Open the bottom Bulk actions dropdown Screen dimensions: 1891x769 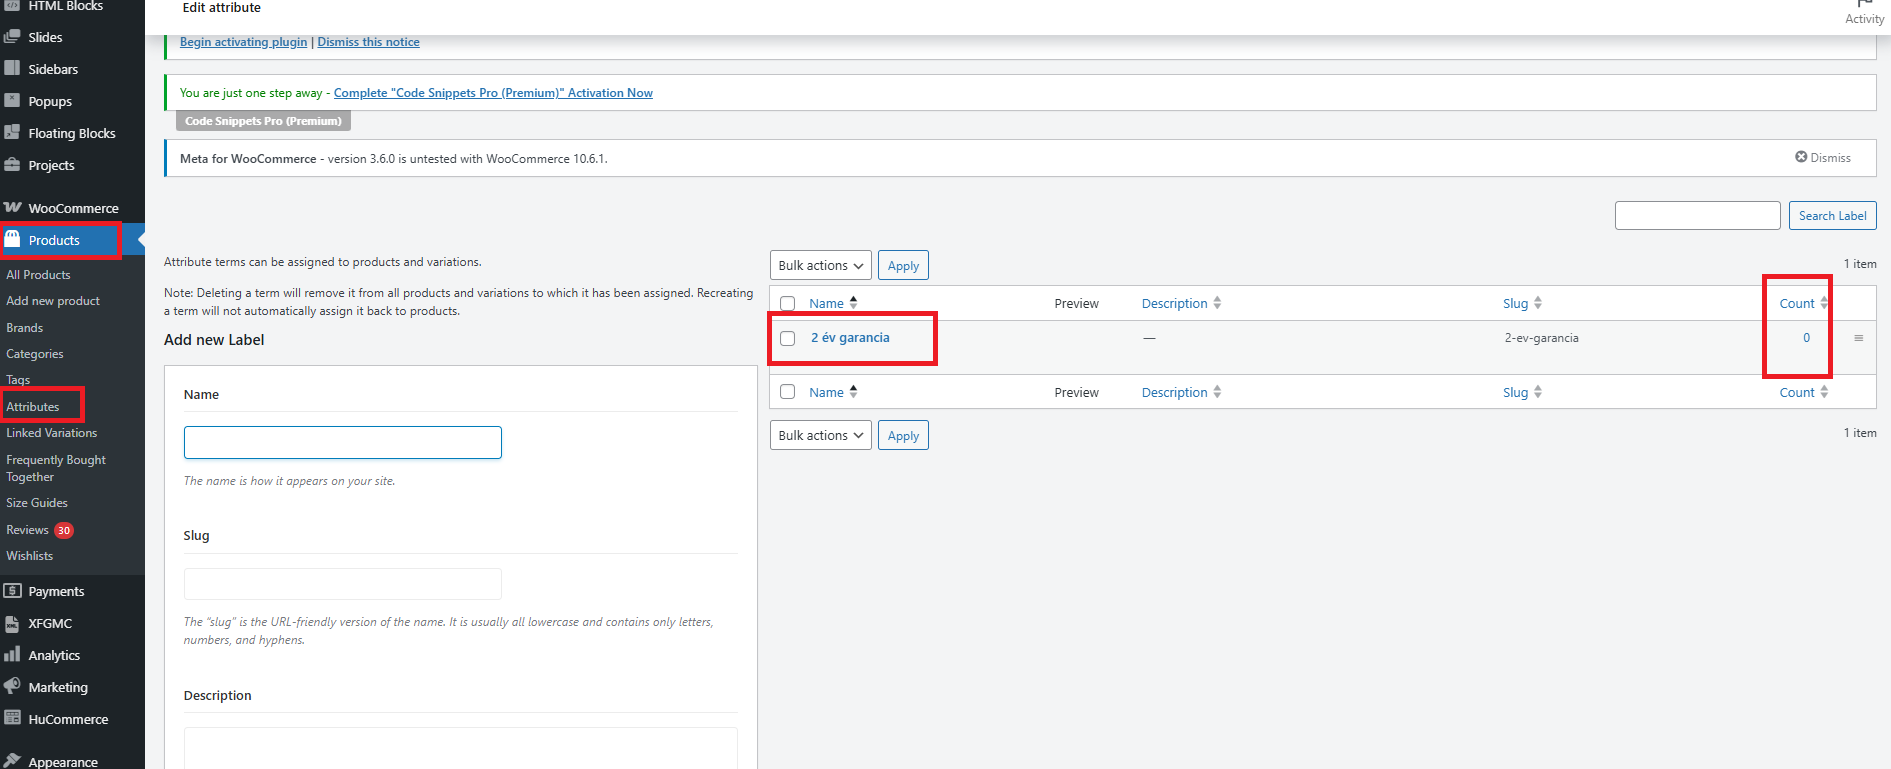(x=821, y=435)
